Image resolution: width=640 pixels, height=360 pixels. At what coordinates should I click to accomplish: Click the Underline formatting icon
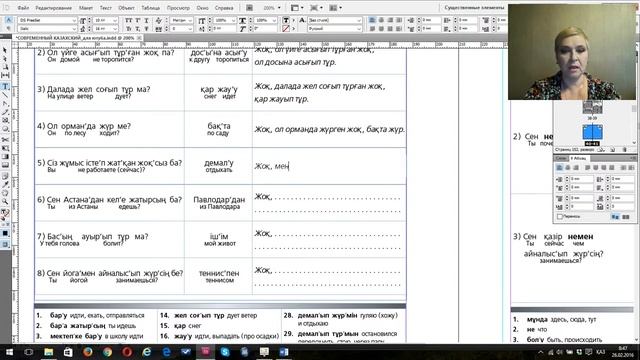click(147, 20)
